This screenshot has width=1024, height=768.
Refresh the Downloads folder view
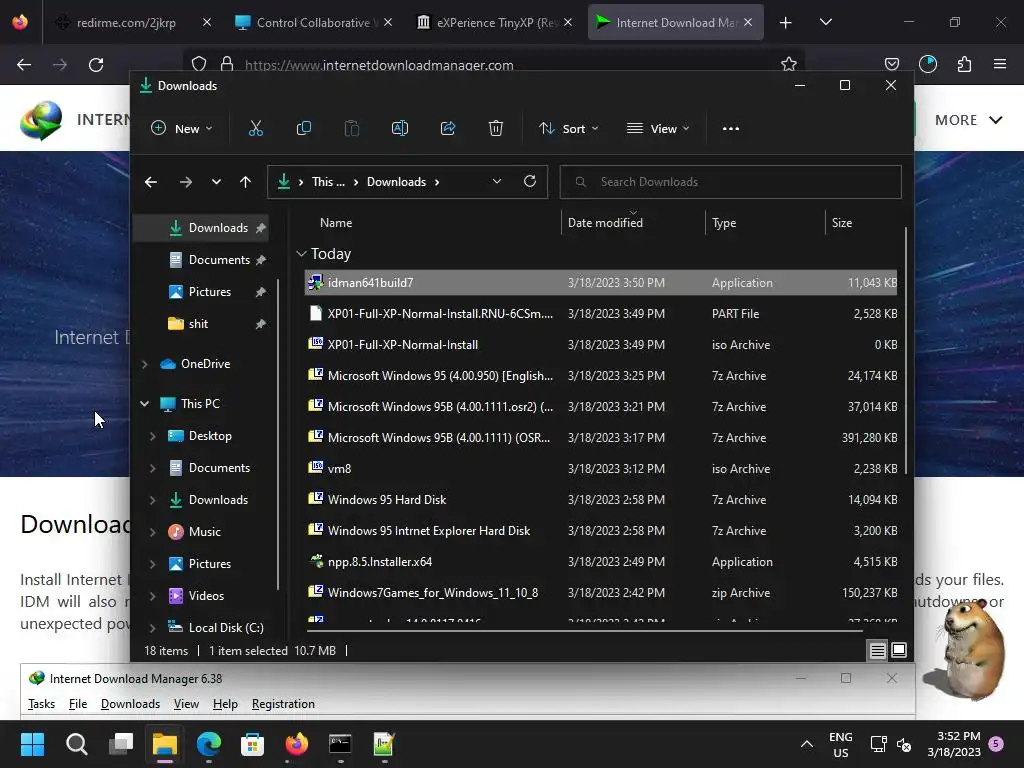click(x=530, y=182)
